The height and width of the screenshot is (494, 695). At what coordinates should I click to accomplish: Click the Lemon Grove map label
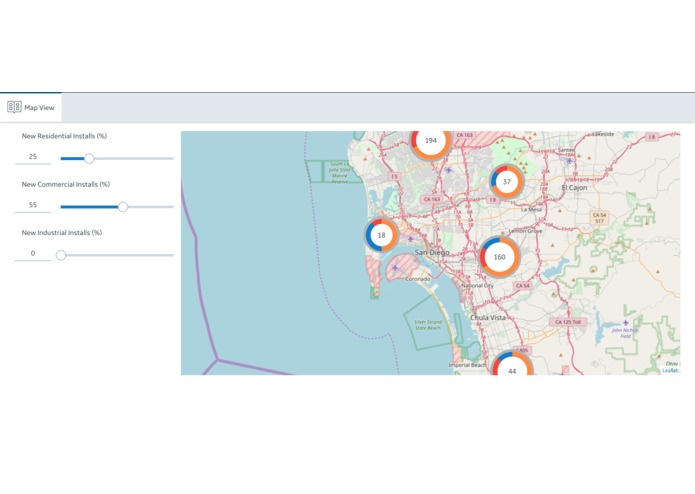point(525,231)
